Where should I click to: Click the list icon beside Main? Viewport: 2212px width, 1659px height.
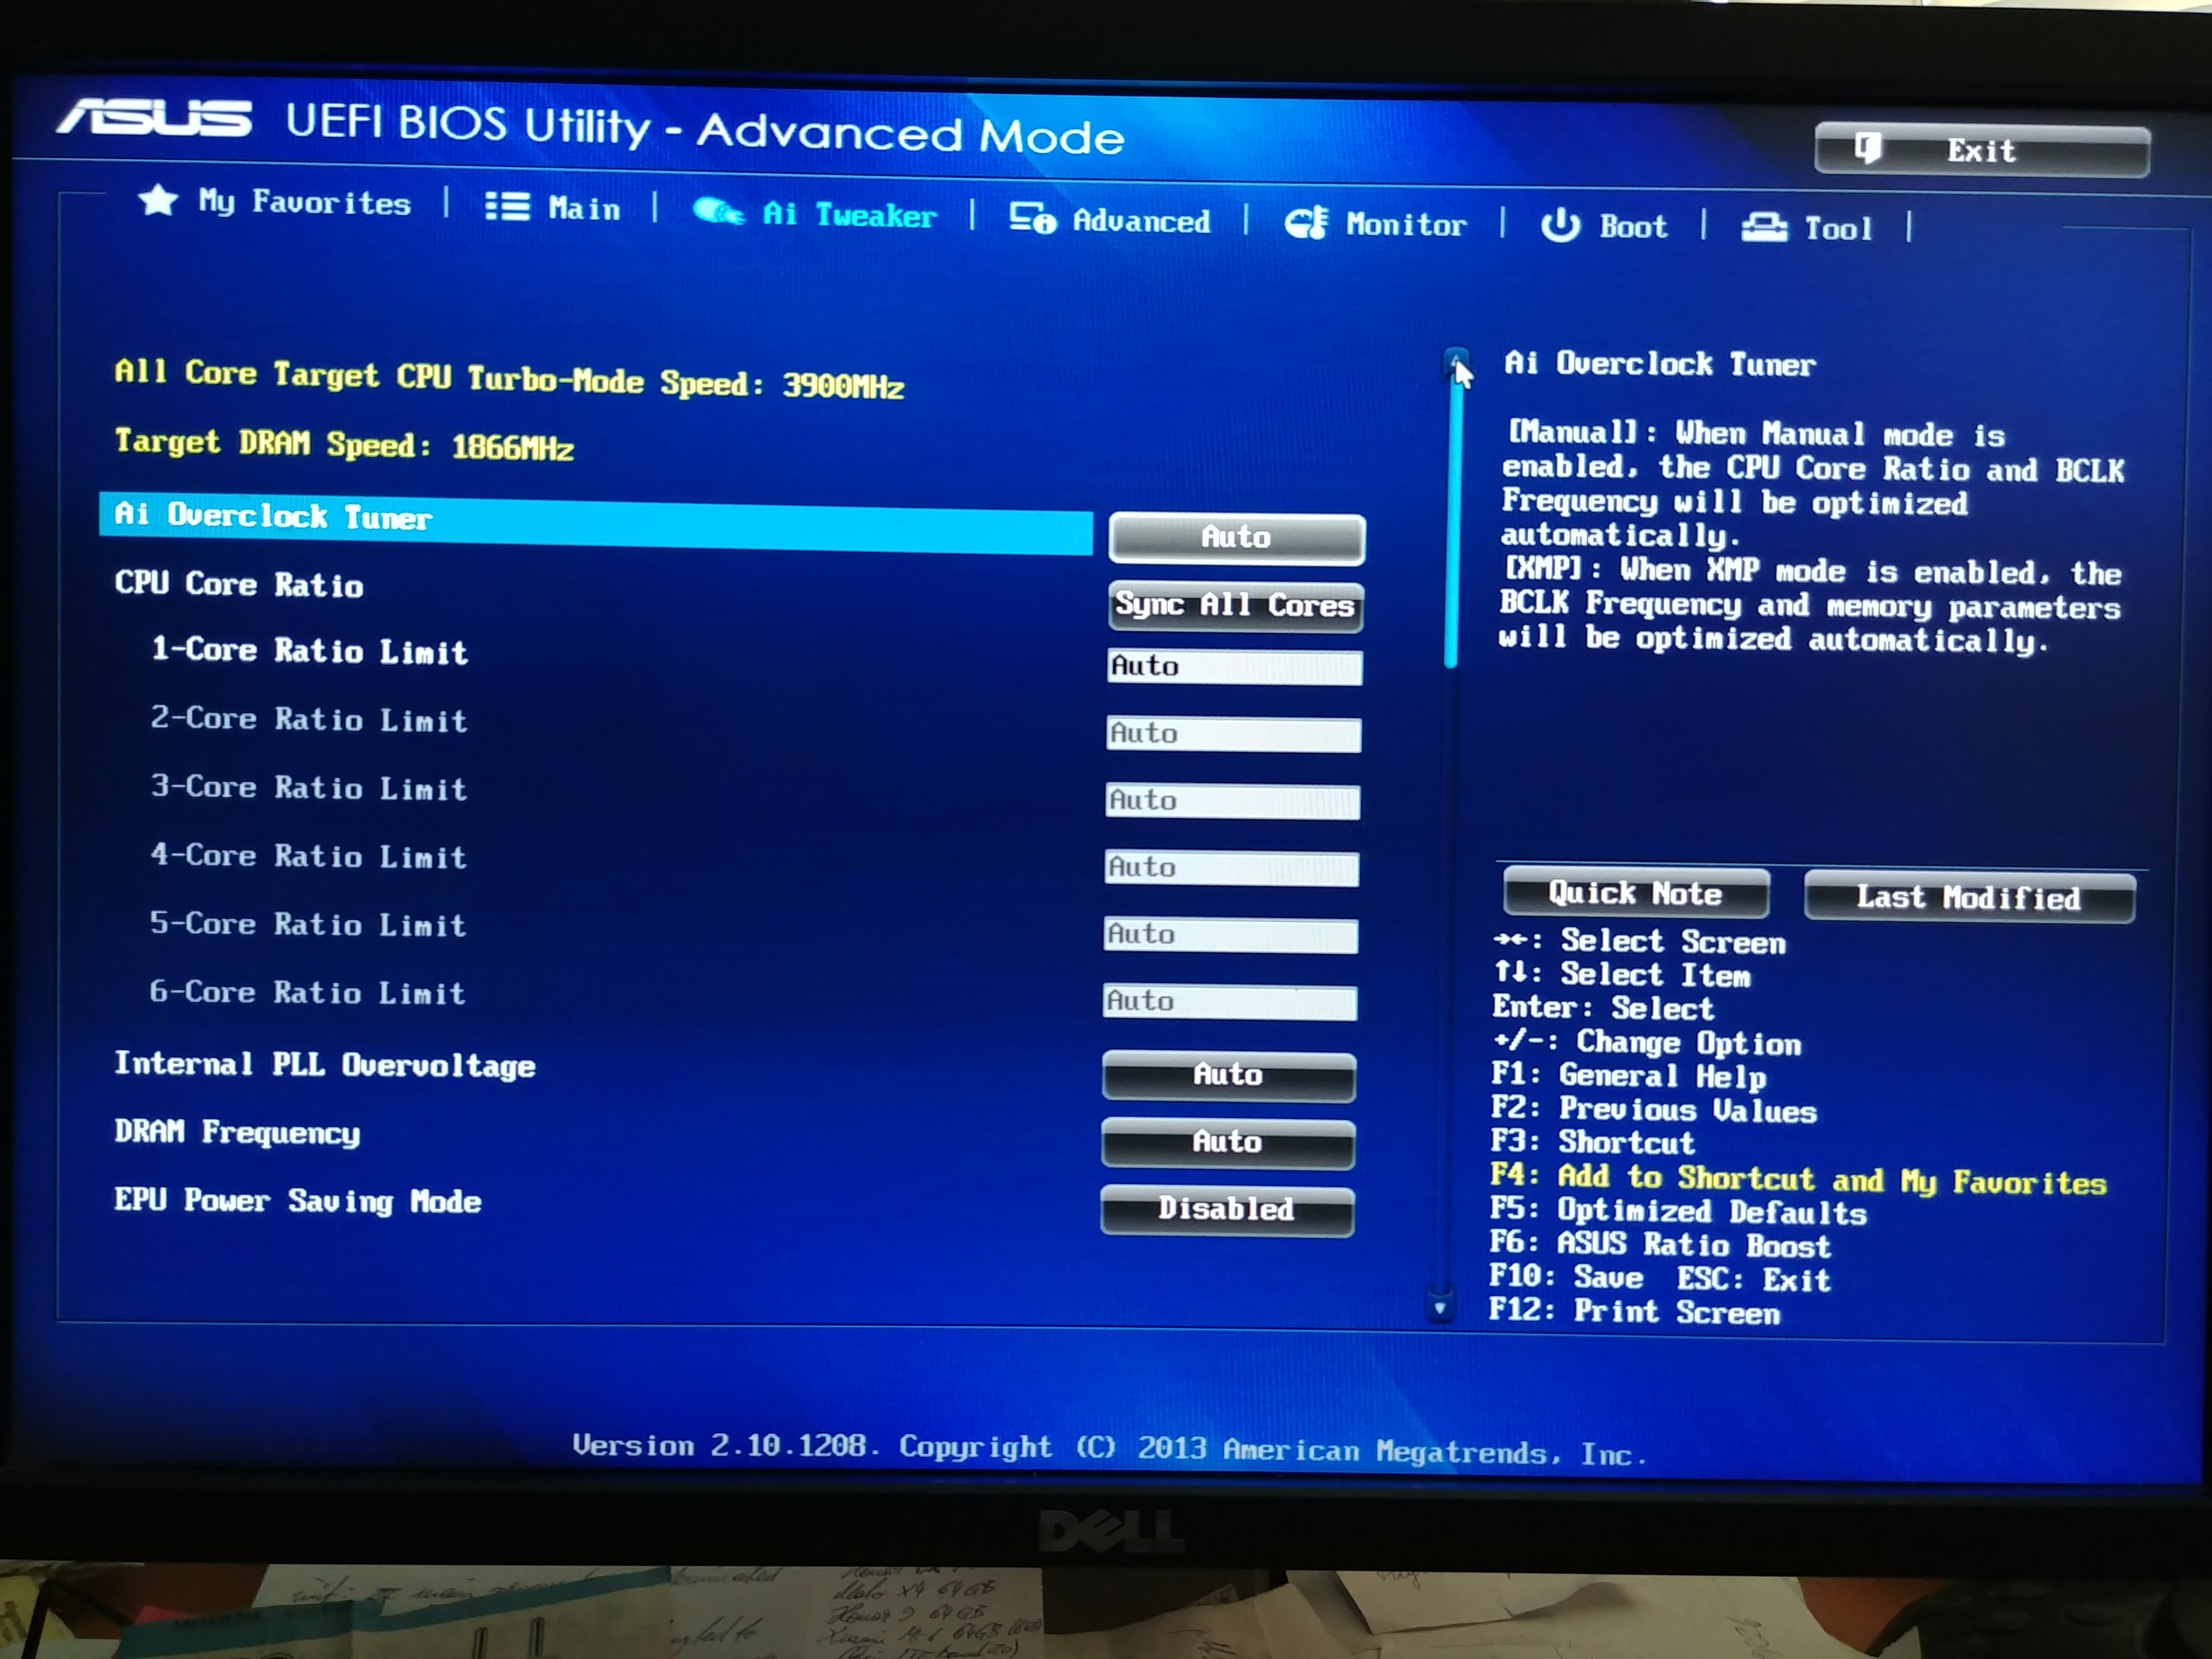pos(507,206)
